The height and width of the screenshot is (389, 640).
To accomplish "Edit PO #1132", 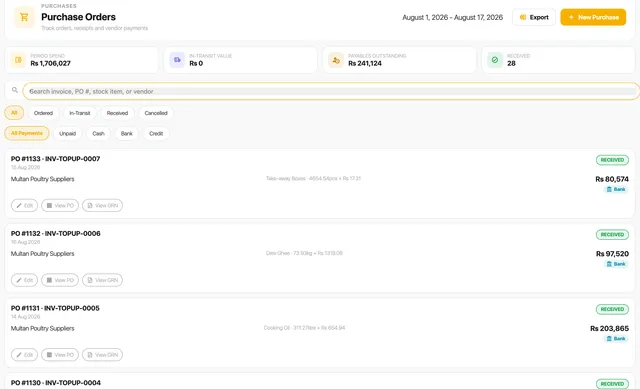I will point(24,280).
